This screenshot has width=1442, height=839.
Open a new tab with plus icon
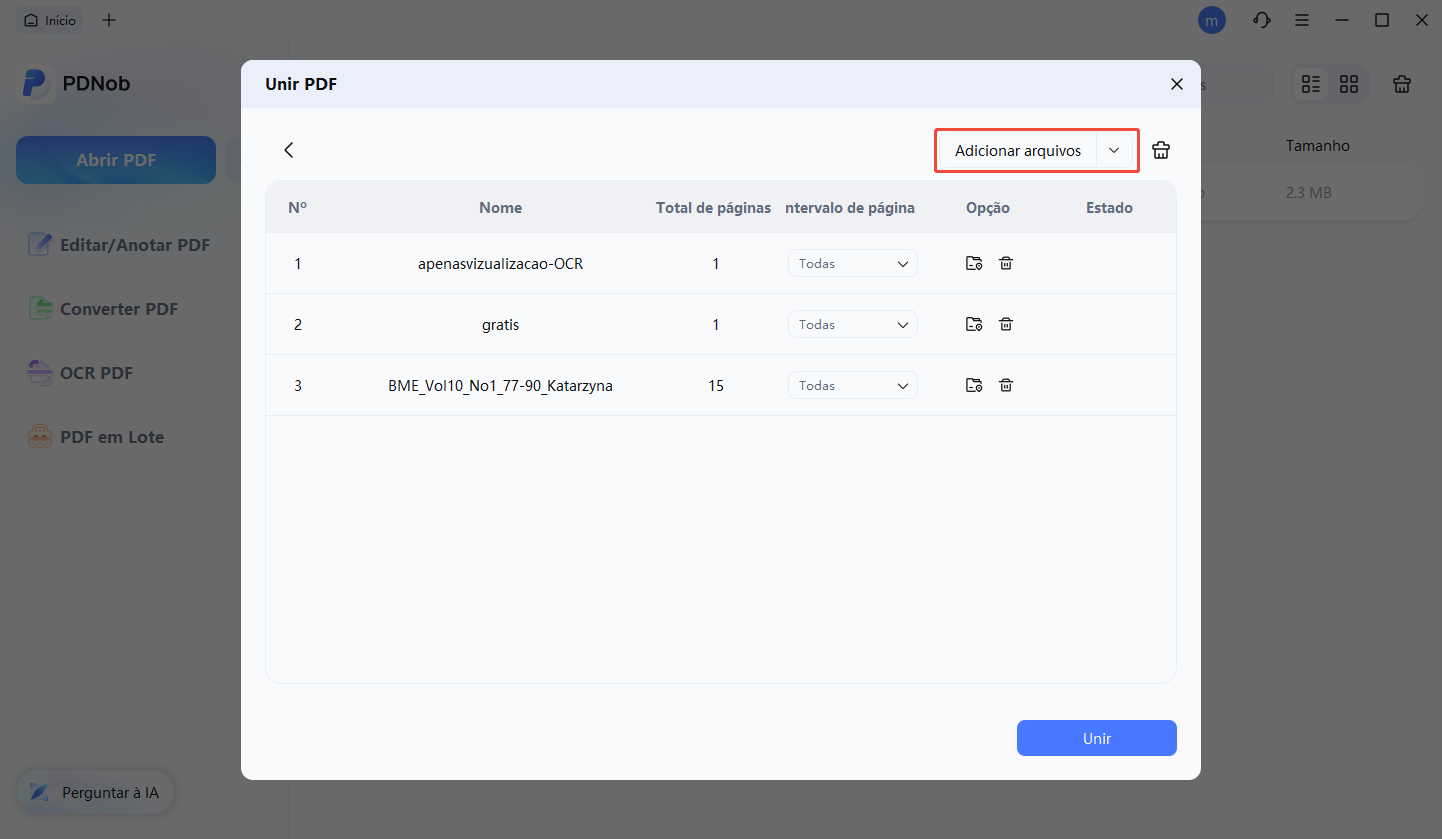coord(109,20)
